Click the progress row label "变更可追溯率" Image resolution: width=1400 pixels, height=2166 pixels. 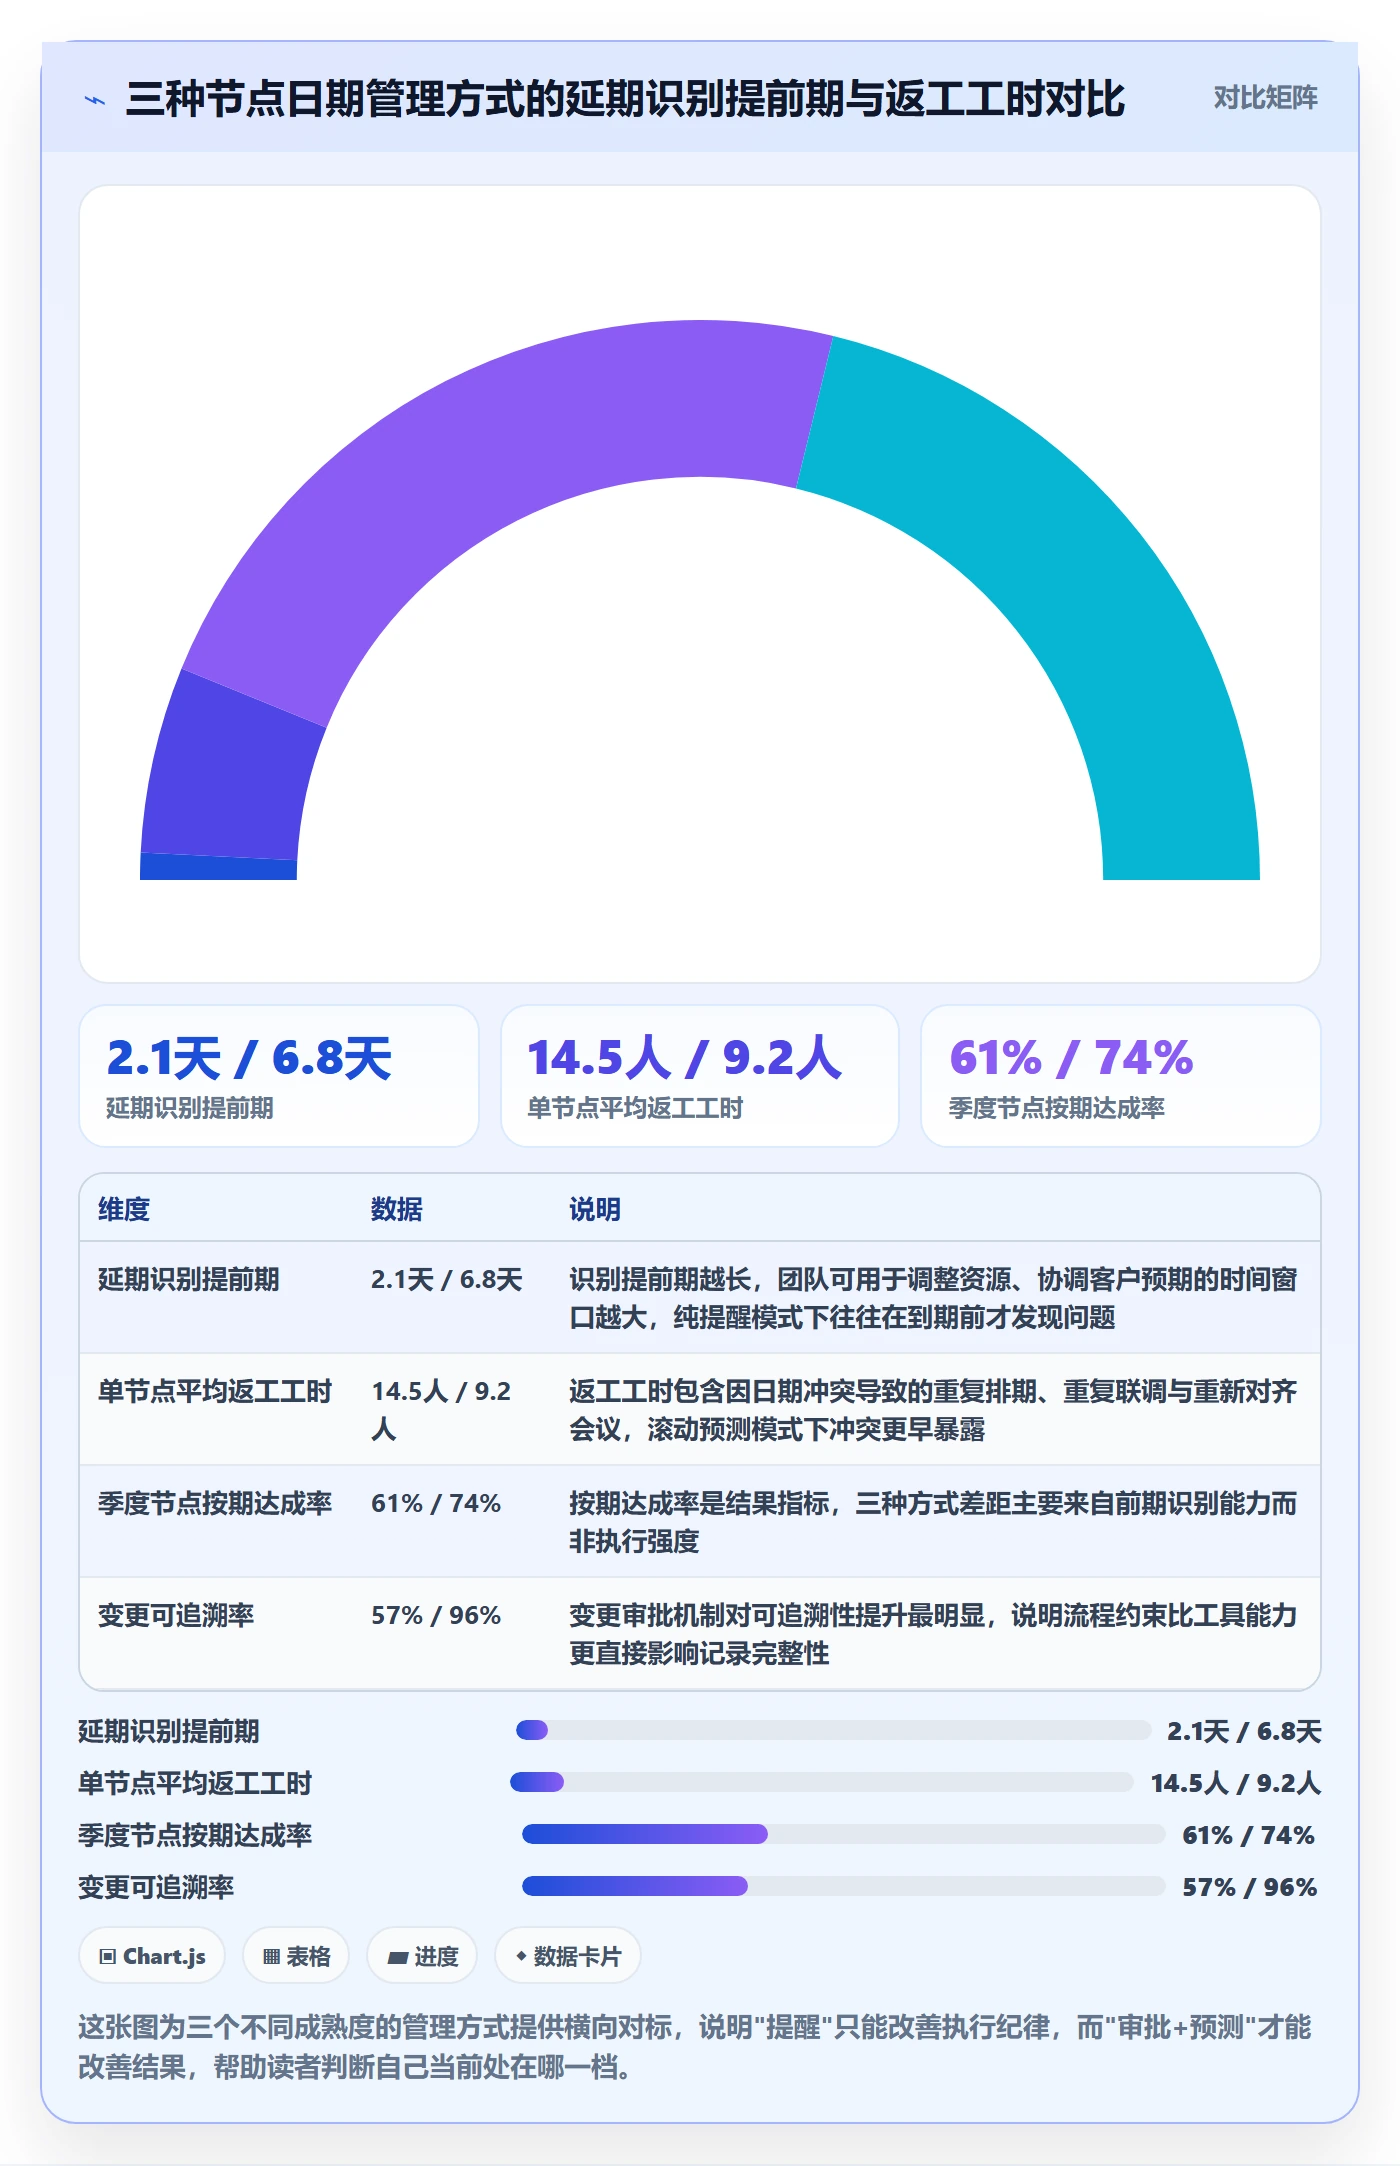[x=156, y=1887]
